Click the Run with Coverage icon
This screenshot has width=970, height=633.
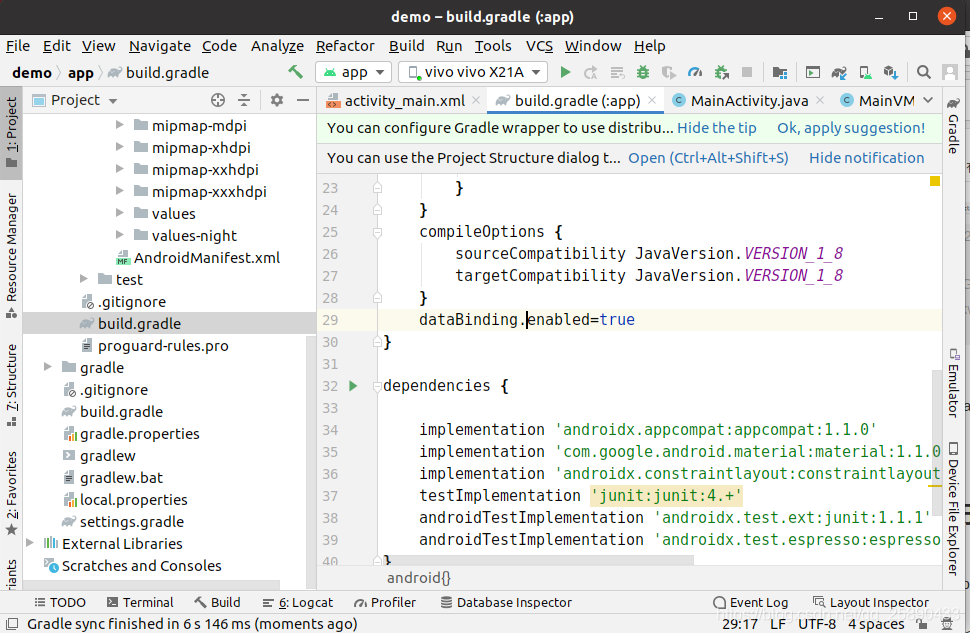669,72
